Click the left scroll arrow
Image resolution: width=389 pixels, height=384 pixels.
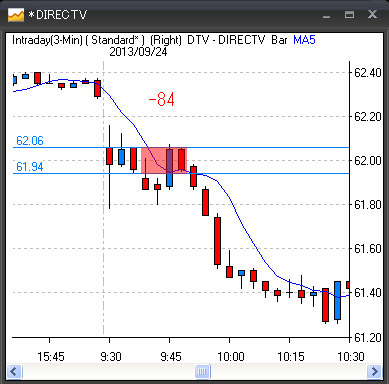click(14, 371)
